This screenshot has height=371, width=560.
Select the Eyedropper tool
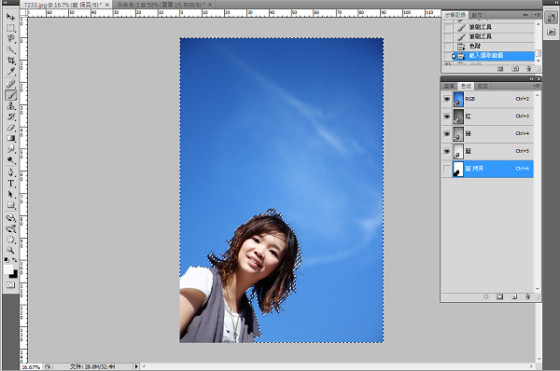11,71
